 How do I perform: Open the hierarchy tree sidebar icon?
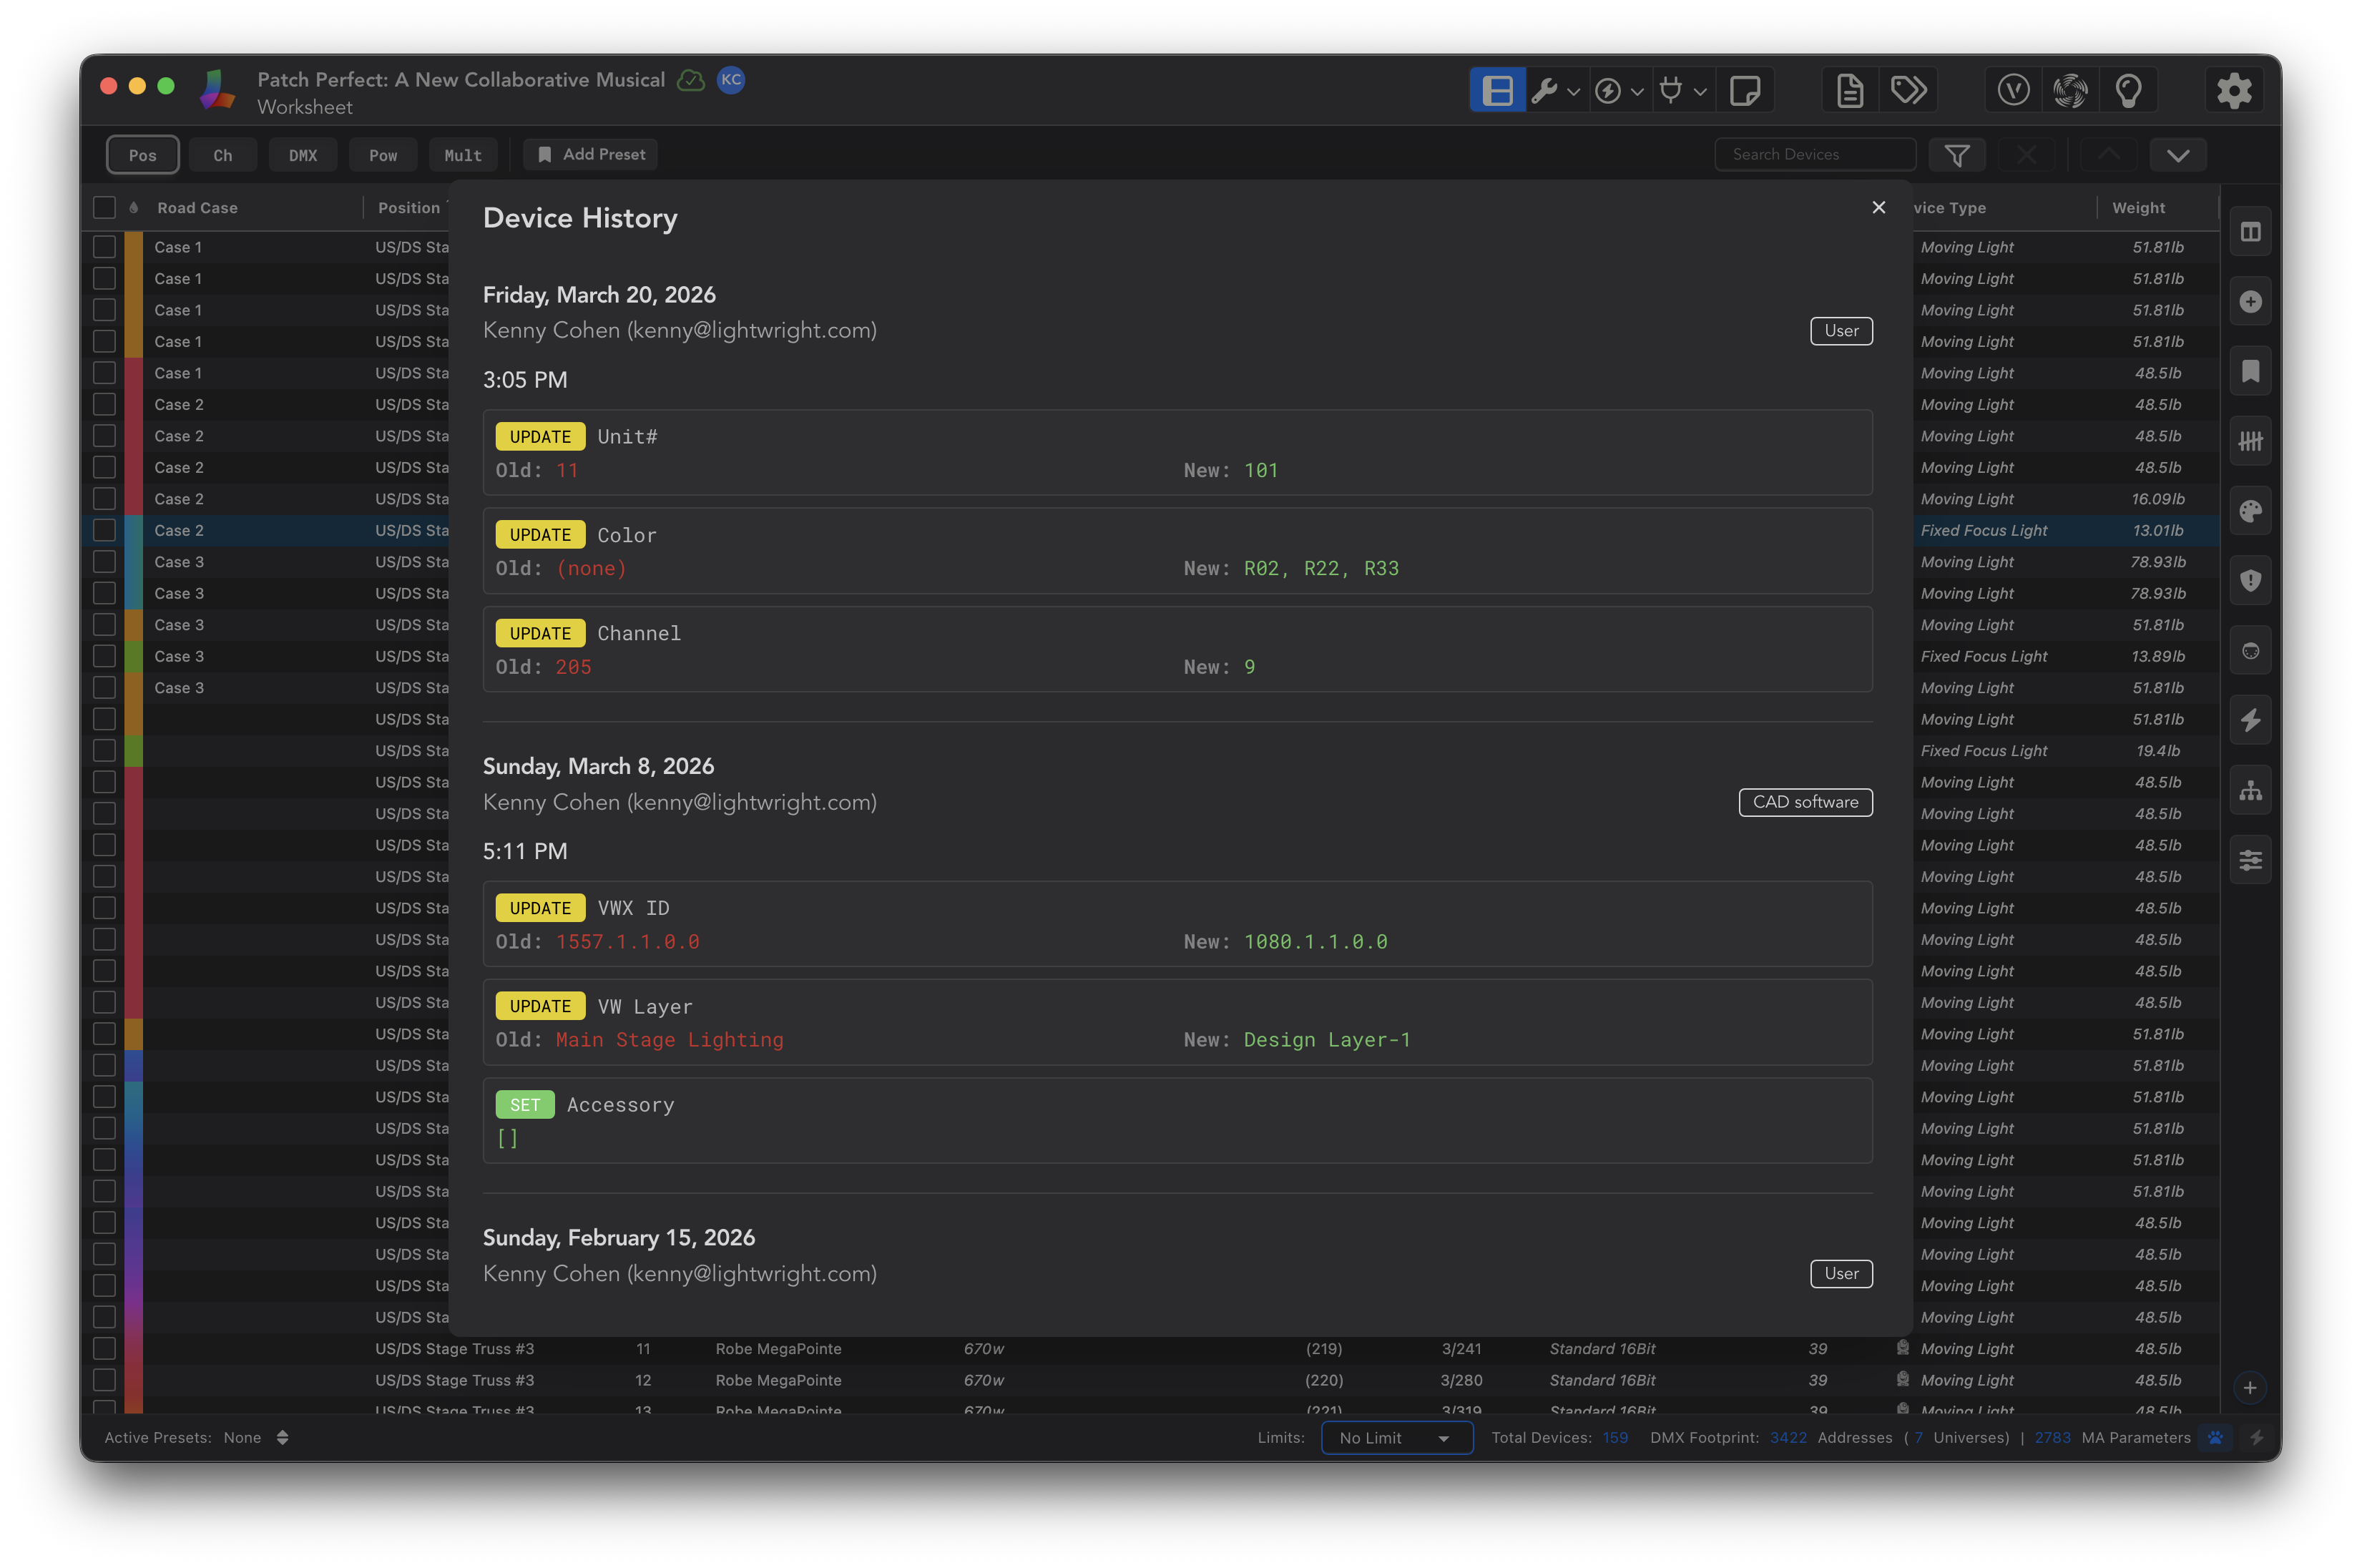[2250, 791]
